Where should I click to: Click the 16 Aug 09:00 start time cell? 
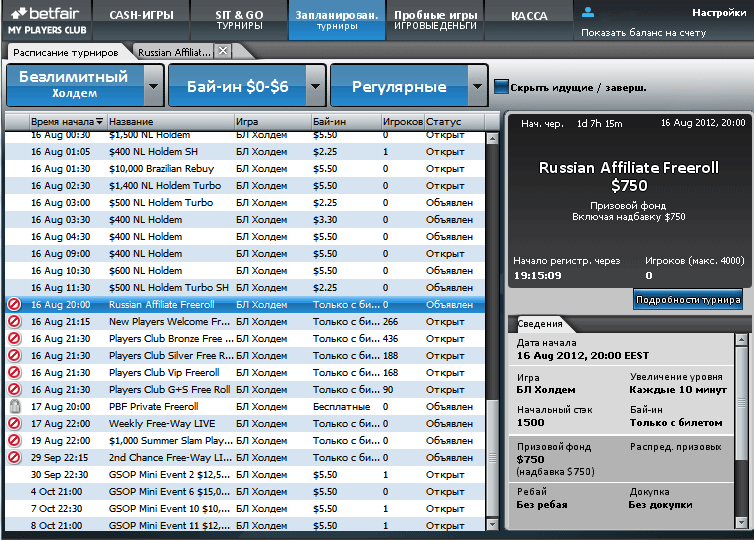coord(61,253)
